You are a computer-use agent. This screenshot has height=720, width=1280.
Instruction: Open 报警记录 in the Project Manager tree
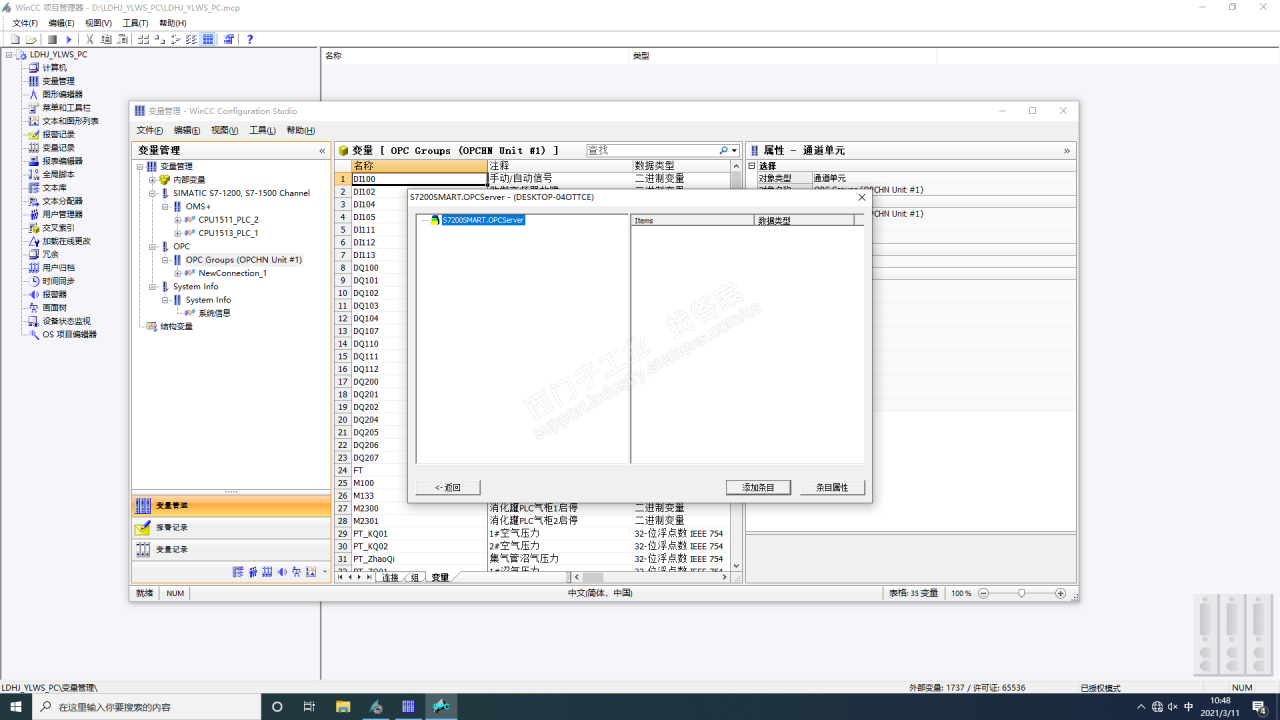tap(58, 134)
